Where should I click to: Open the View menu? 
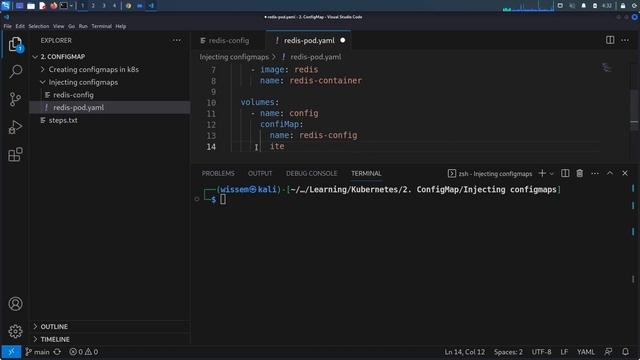[x=58, y=26]
